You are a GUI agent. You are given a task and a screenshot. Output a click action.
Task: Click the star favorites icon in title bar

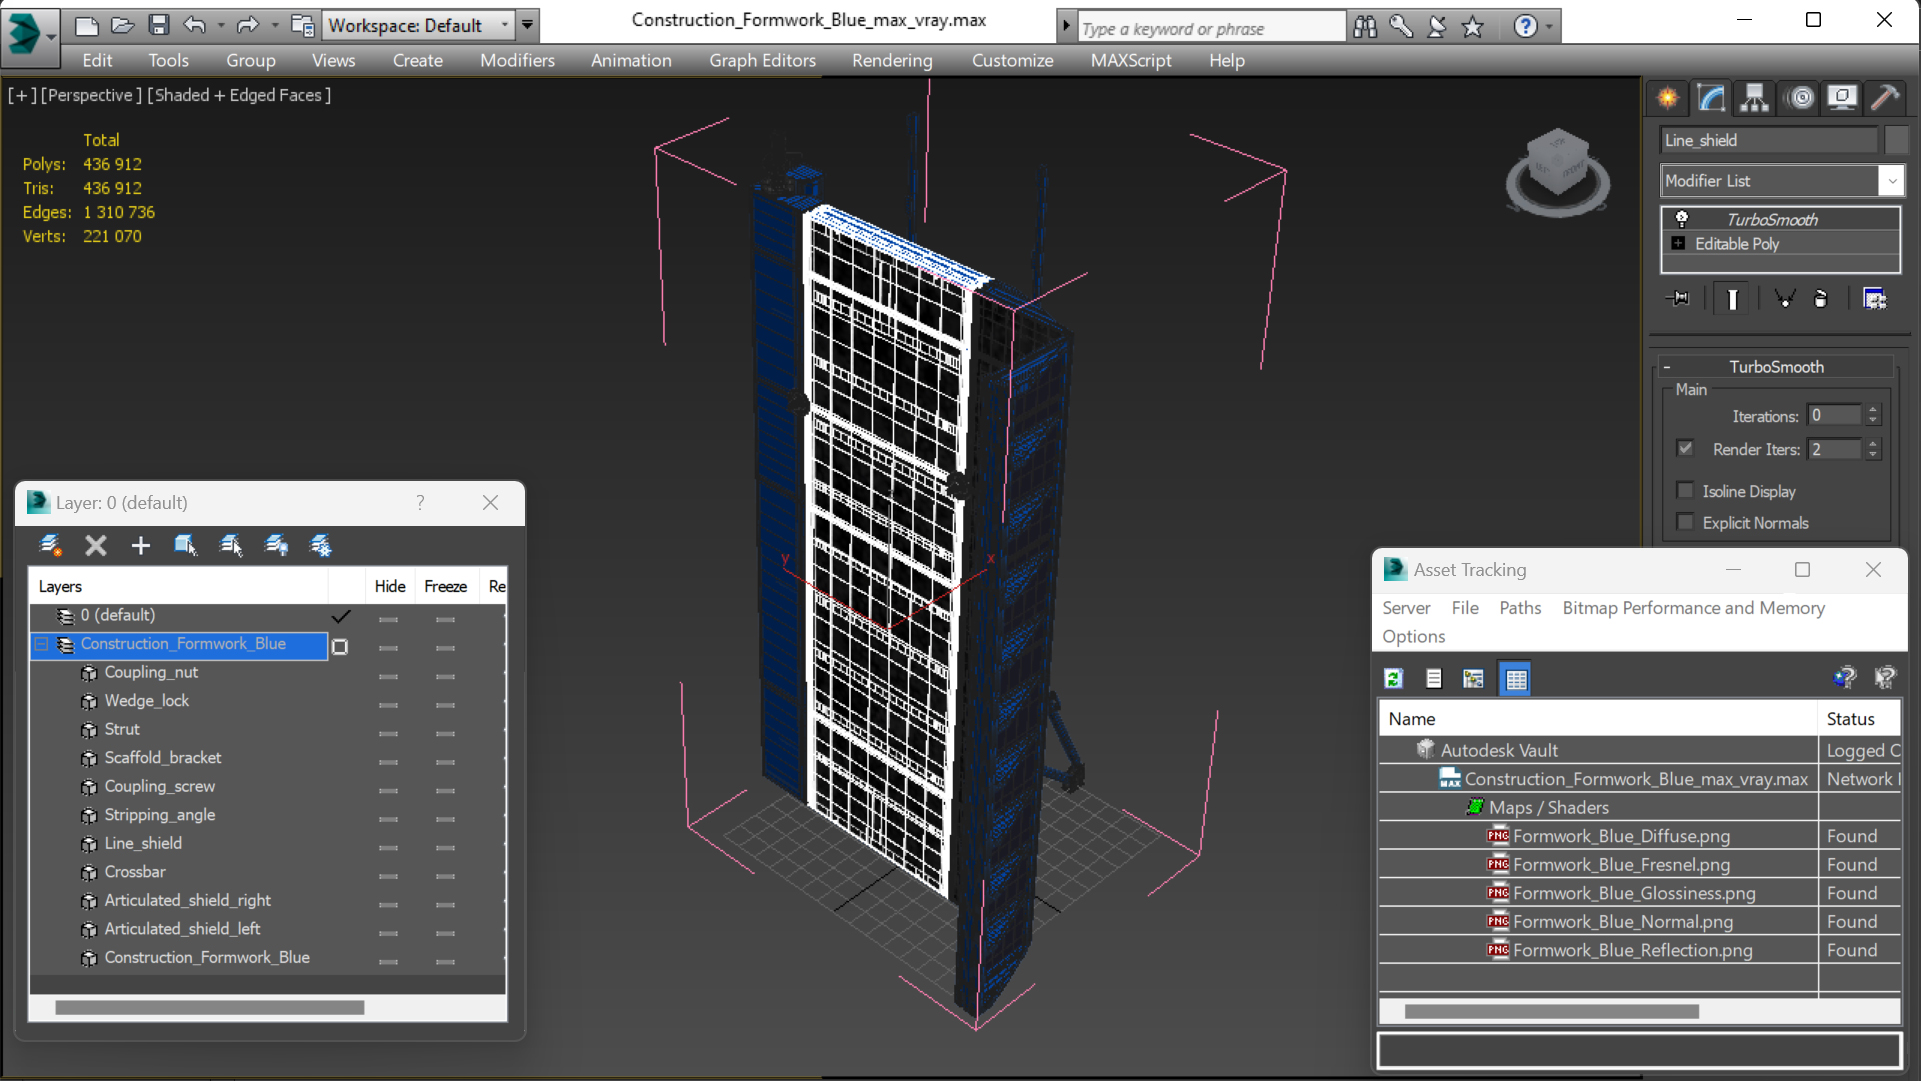coord(1472,27)
